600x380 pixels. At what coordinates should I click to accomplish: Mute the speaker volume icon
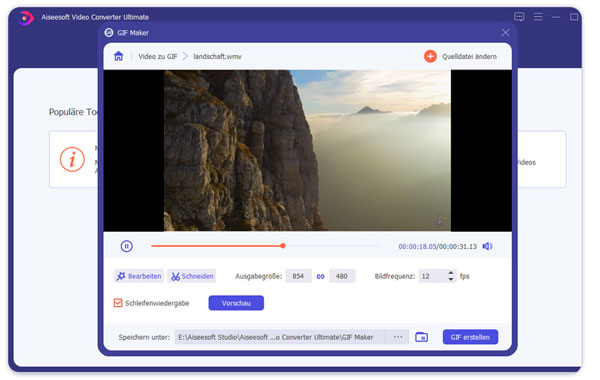[487, 246]
